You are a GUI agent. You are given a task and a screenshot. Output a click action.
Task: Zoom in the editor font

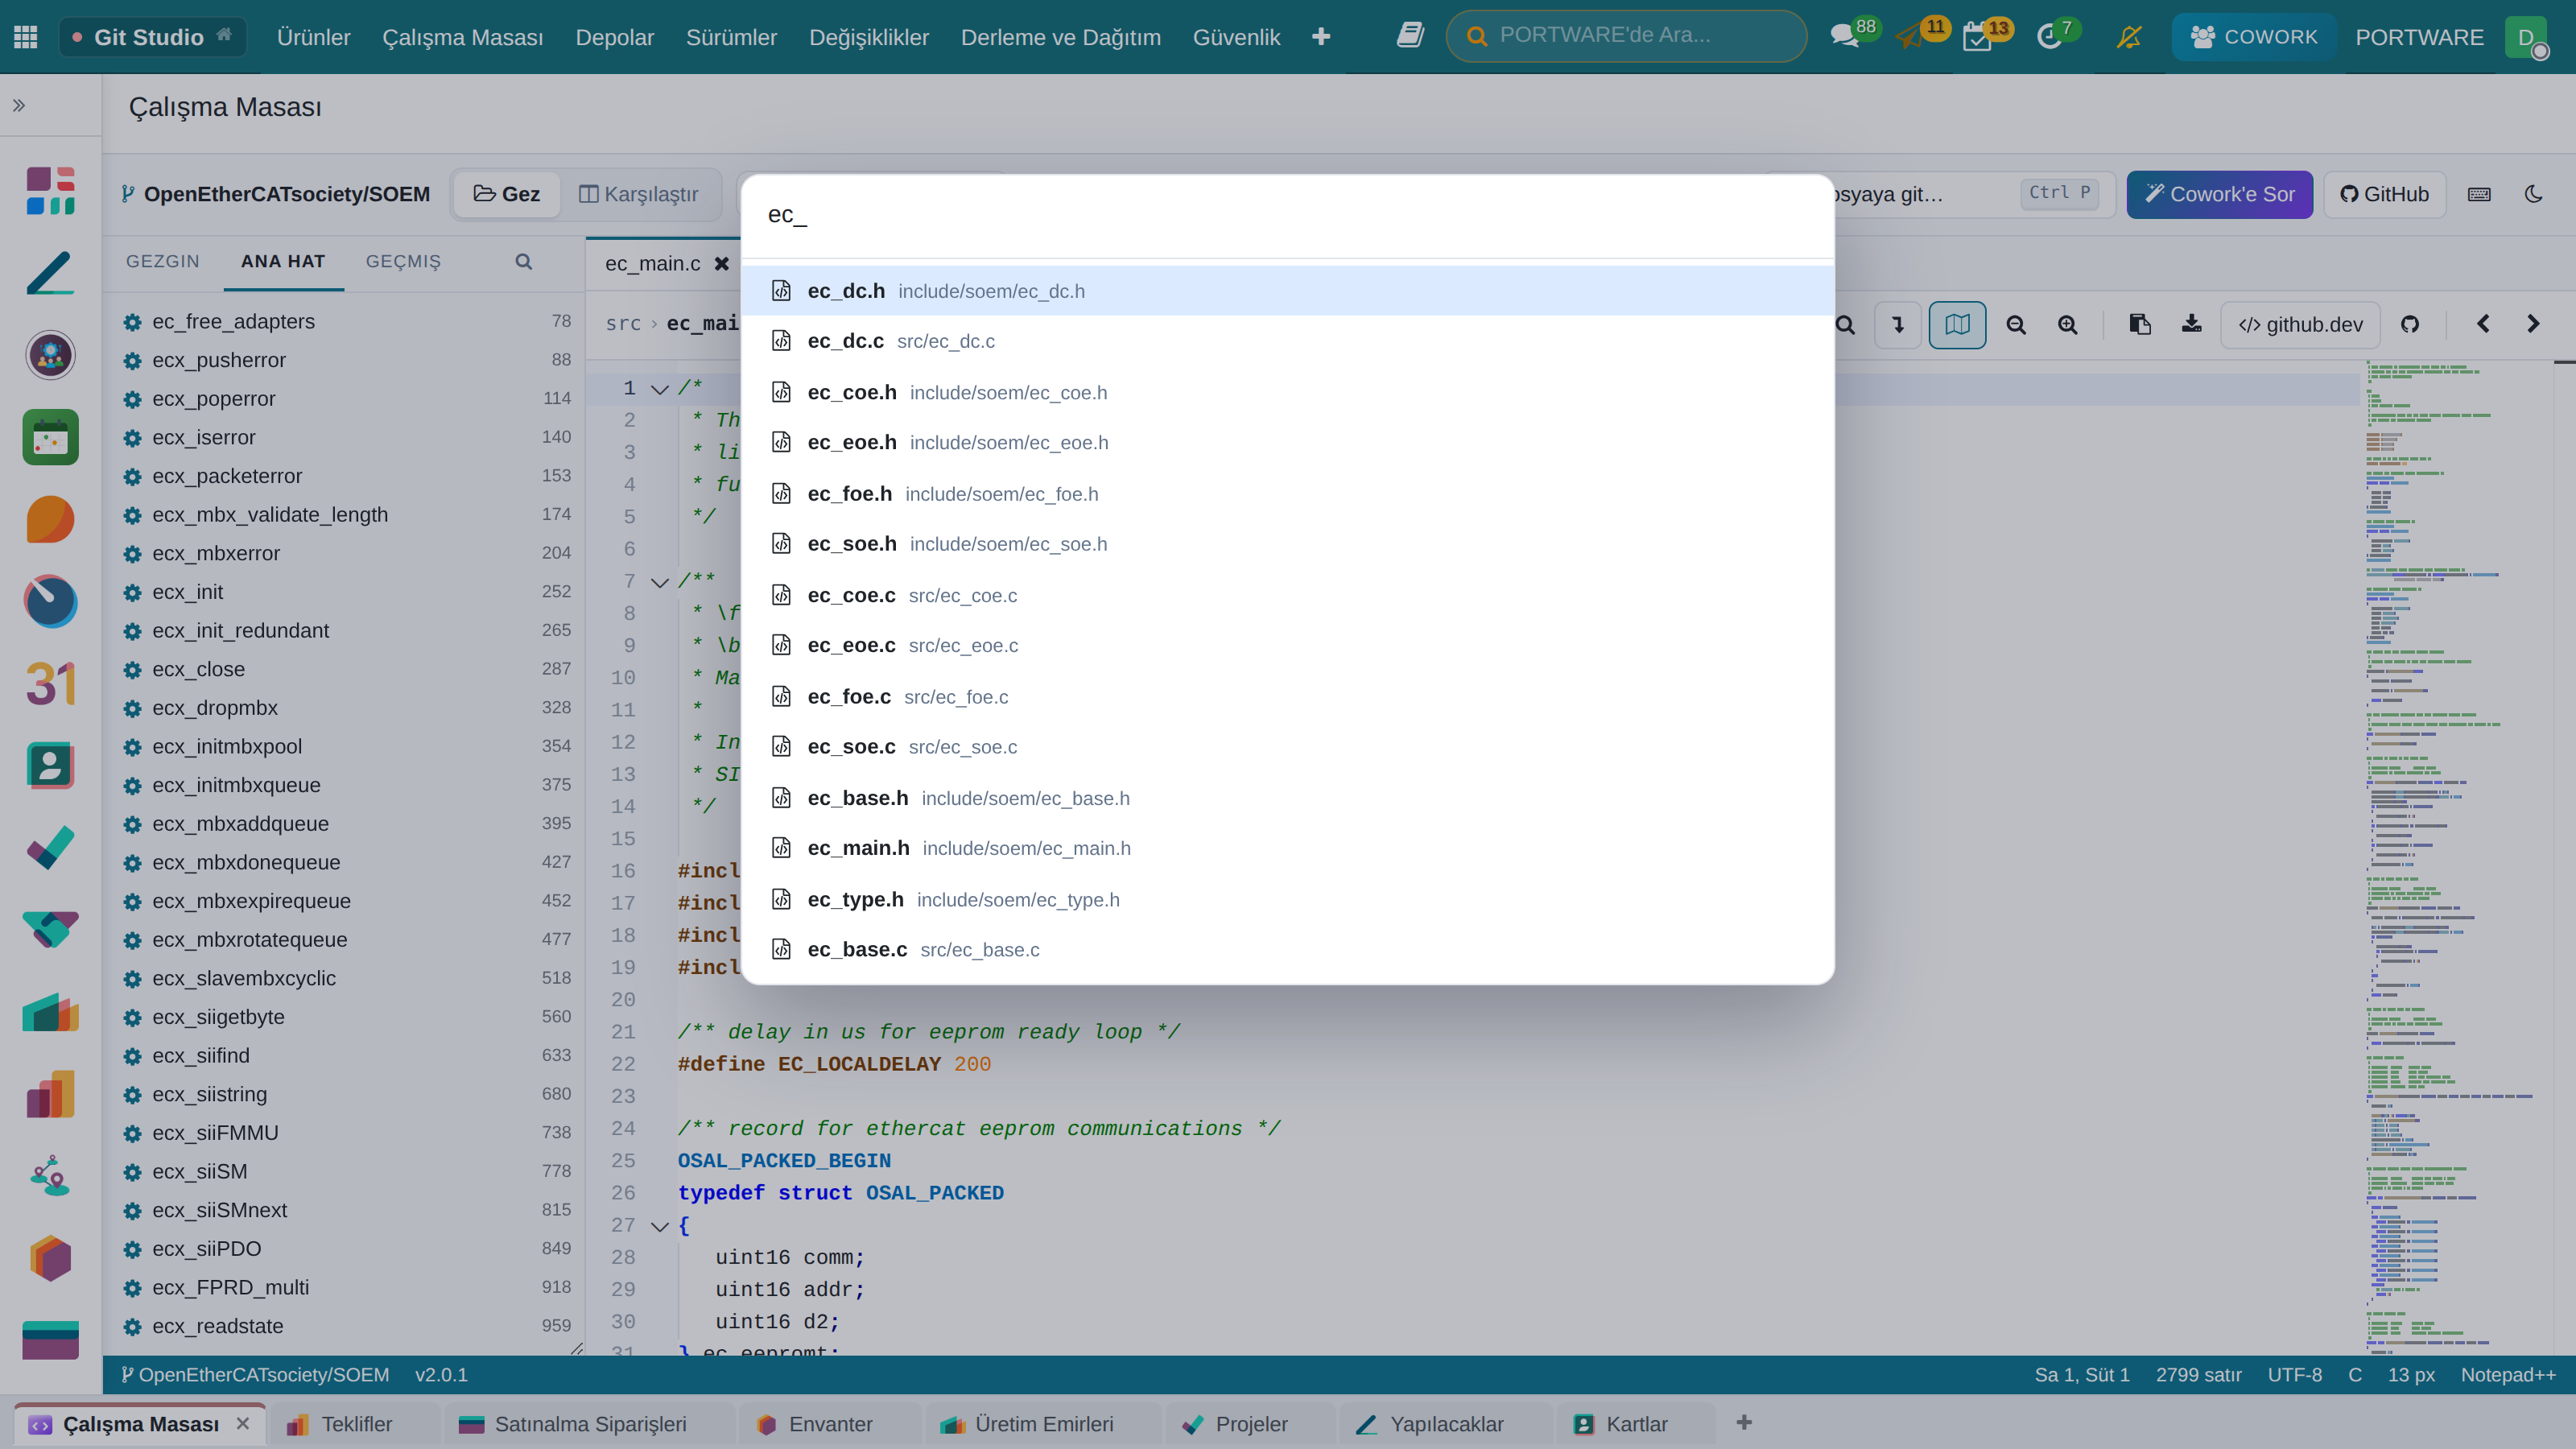point(2067,324)
